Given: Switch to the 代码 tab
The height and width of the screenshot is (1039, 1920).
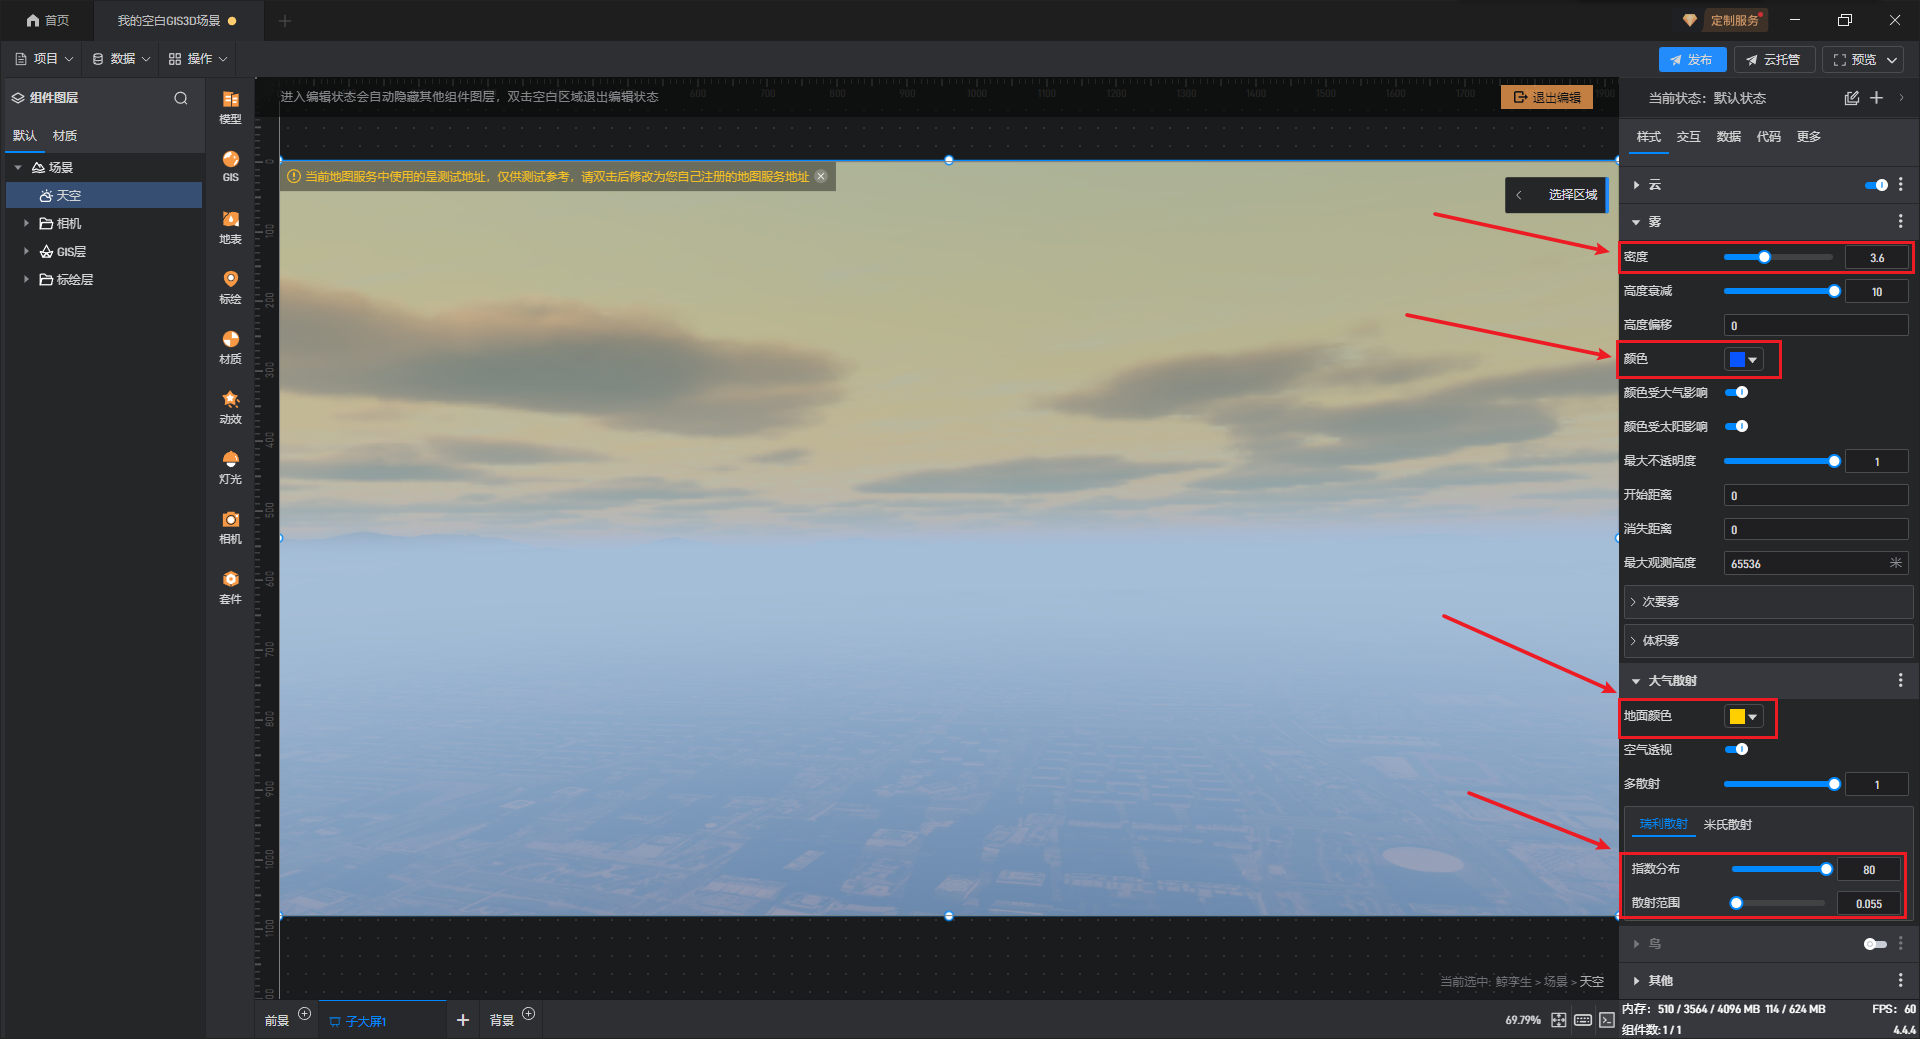Looking at the screenshot, I should (x=1769, y=137).
